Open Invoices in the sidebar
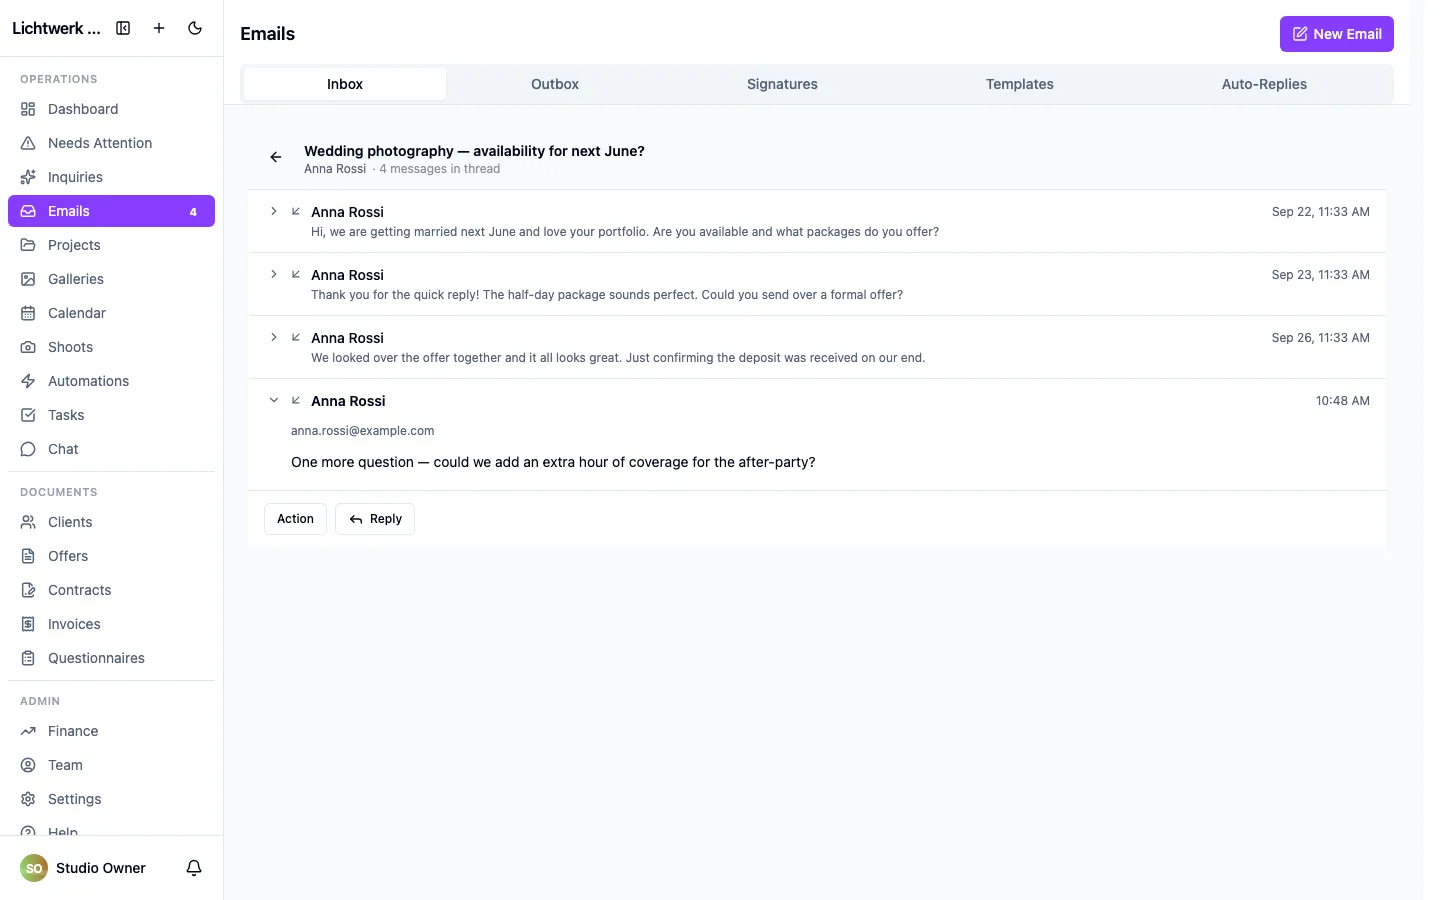1440x900 pixels. tap(111, 624)
